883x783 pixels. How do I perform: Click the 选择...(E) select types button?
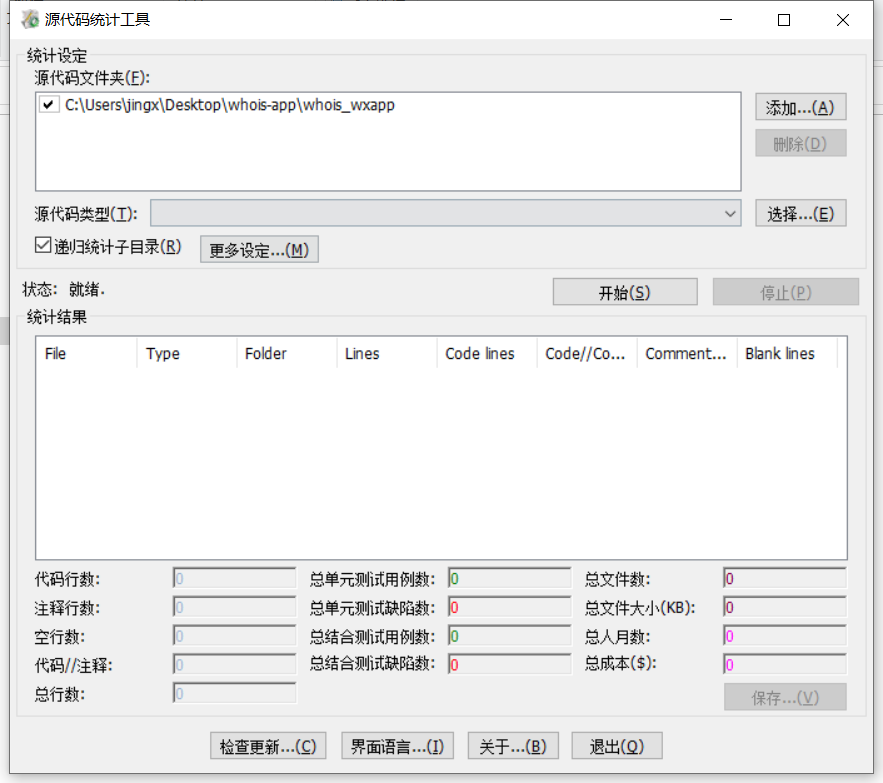tap(799, 212)
